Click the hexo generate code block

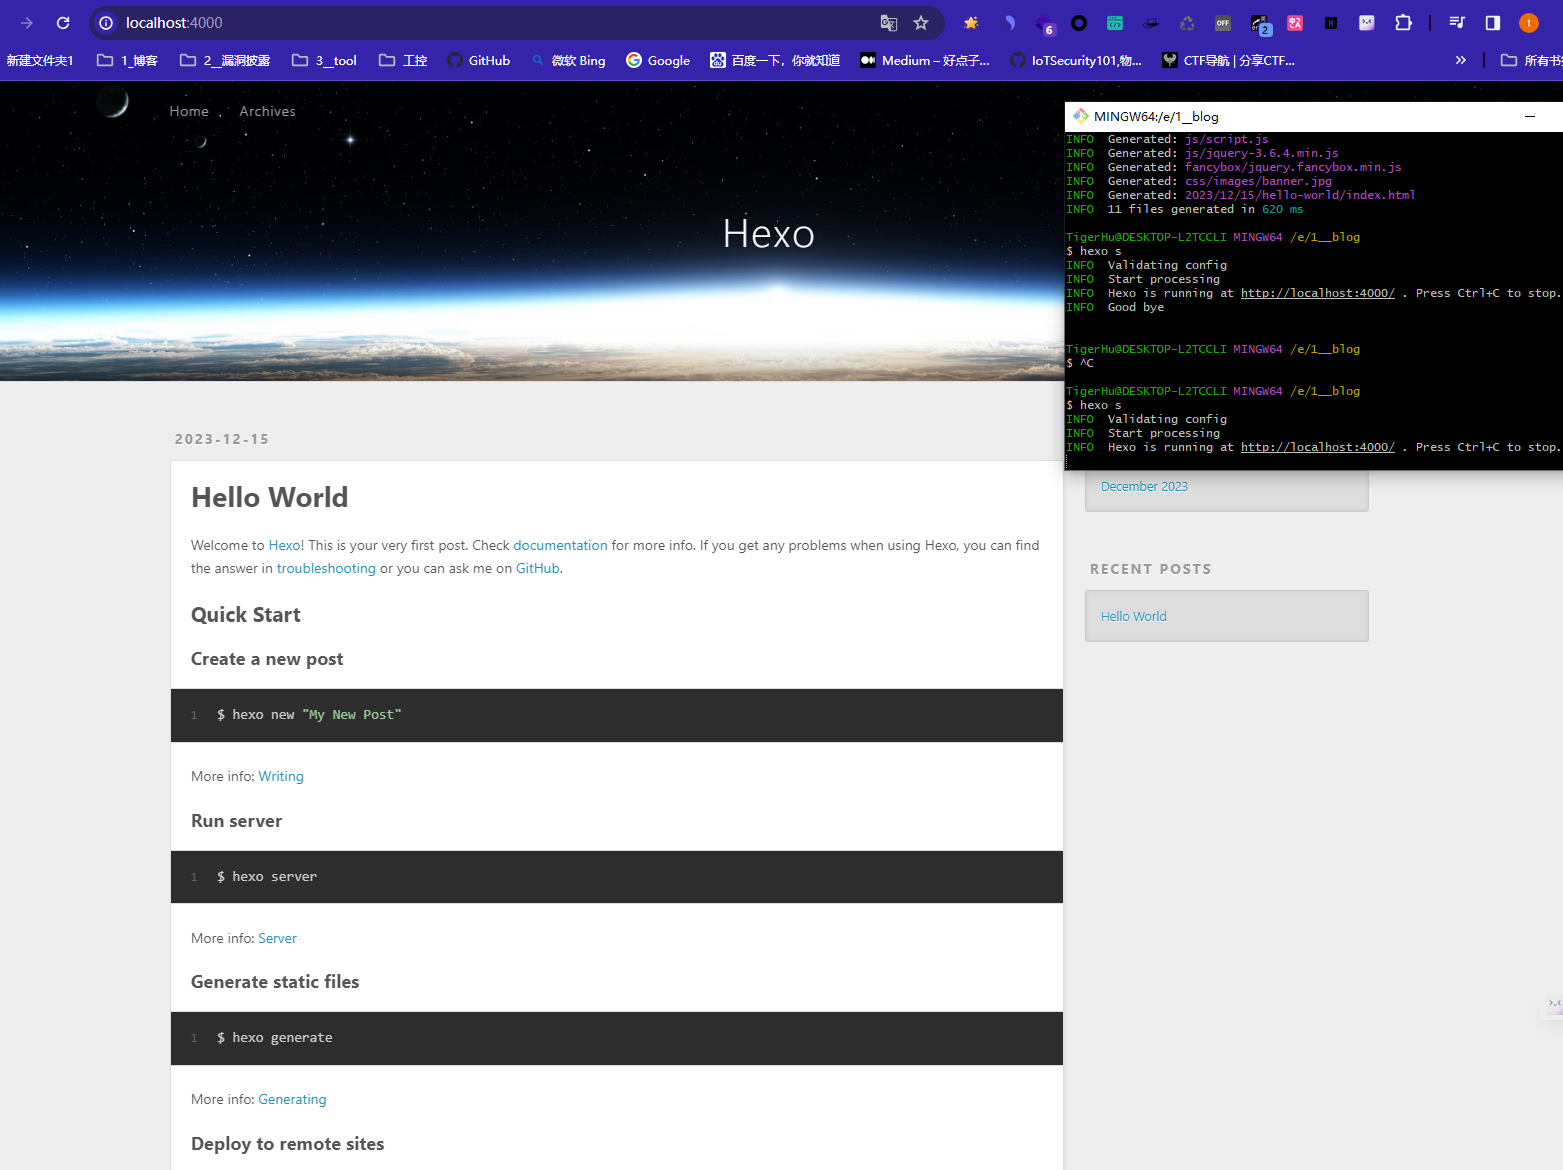click(617, 1038)
